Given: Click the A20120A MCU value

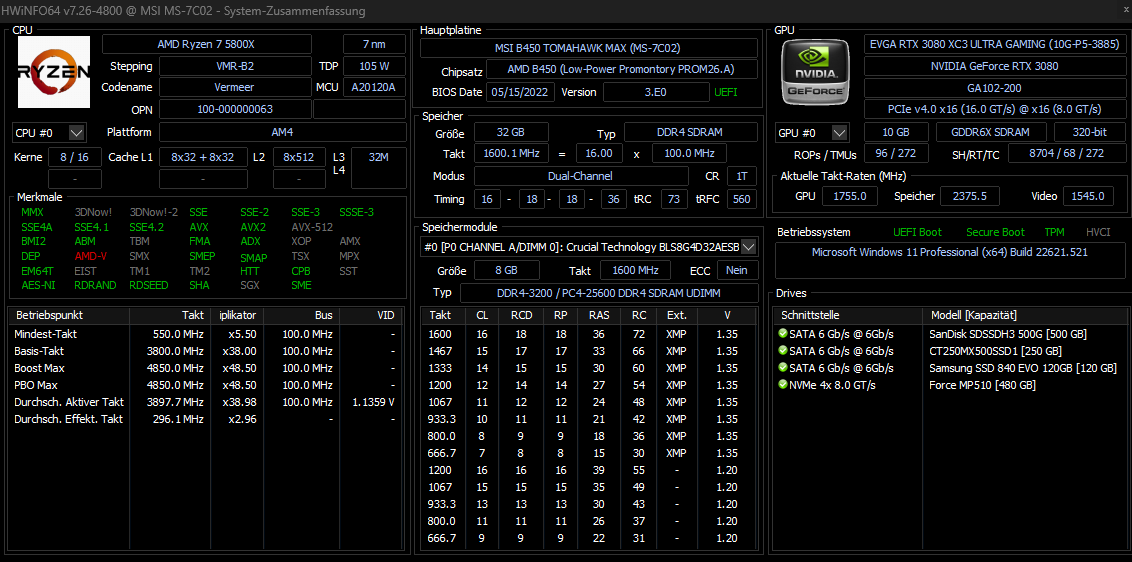Looking at the screenshot, I should click(x=374, y=87).
